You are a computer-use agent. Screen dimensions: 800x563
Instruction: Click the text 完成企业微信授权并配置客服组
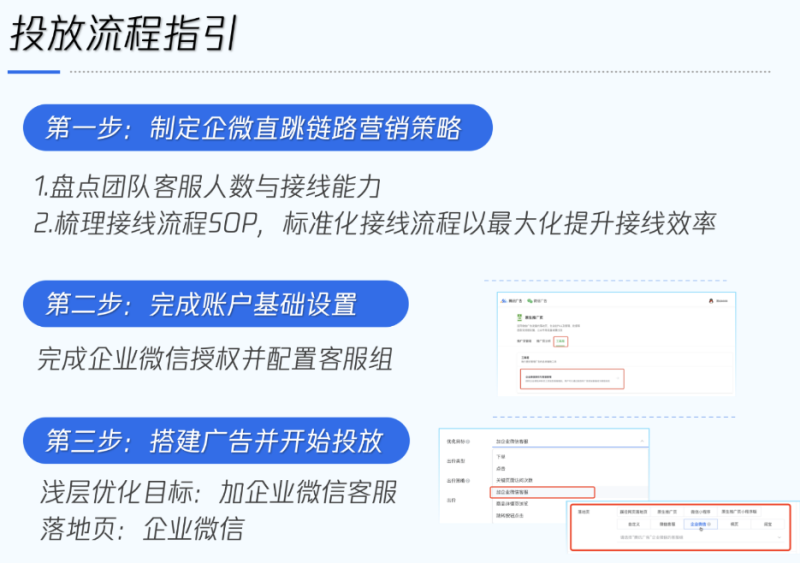215,359
